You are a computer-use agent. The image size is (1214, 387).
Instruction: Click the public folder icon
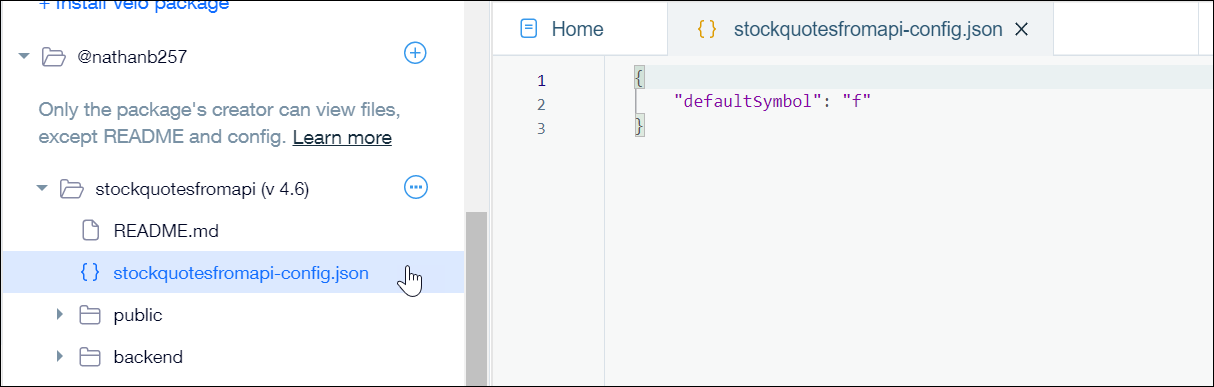click(x=90, y=315)
